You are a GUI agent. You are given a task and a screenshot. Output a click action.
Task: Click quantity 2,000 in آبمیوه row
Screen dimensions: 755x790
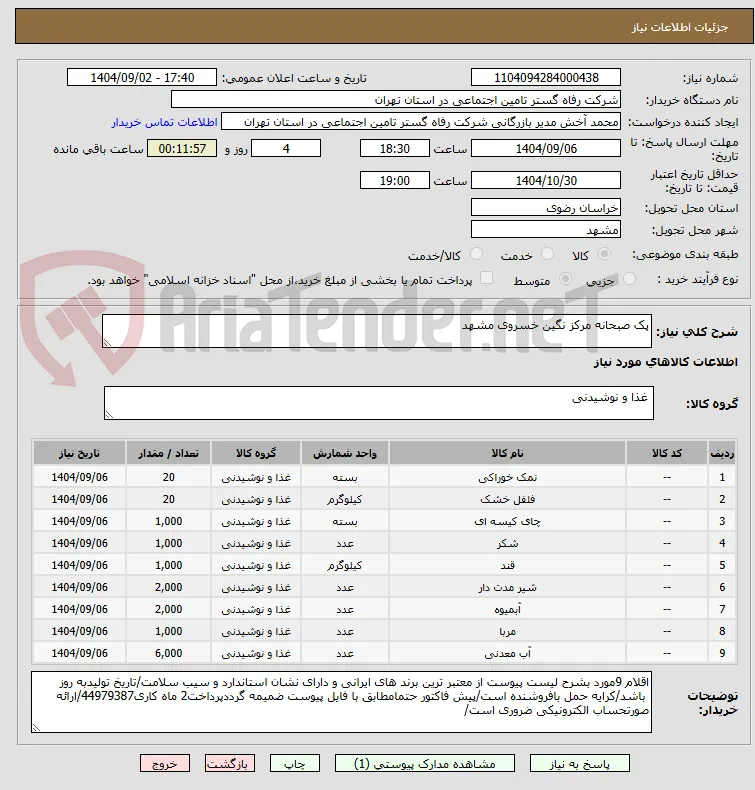click(168, 609)
